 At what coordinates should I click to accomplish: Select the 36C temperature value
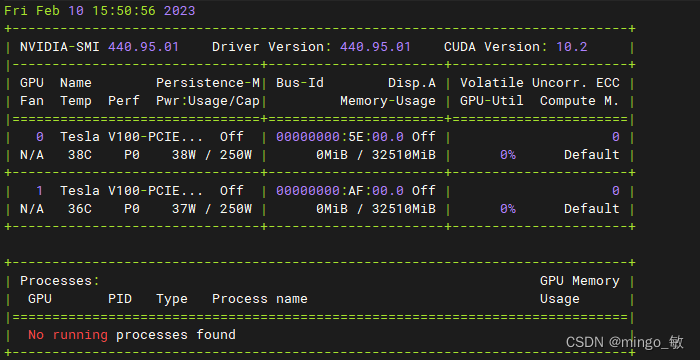click(79, 209)
